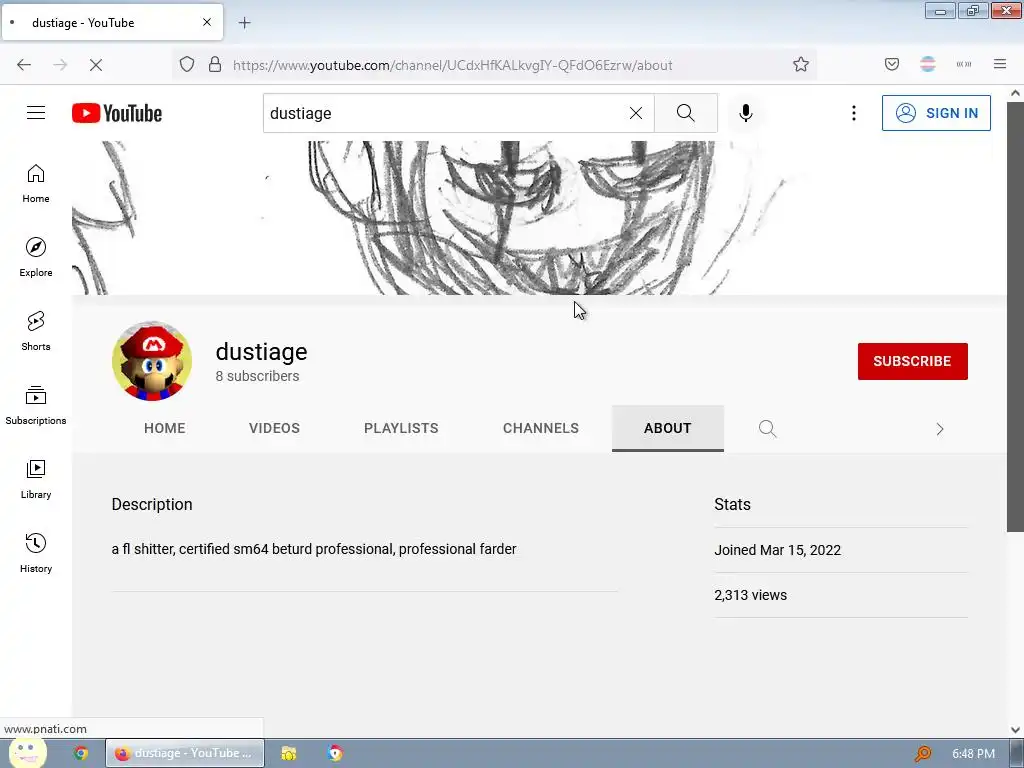Open Shorts in sidebar
Image resolution: width=1024 pixels, height=768 pixels.
click(36, 331)
